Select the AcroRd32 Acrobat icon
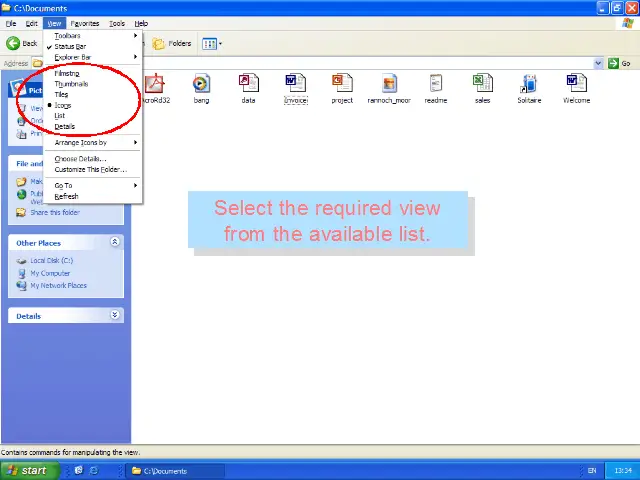The width and height of the screenshot is (640, 480). [x=155, y=83]
